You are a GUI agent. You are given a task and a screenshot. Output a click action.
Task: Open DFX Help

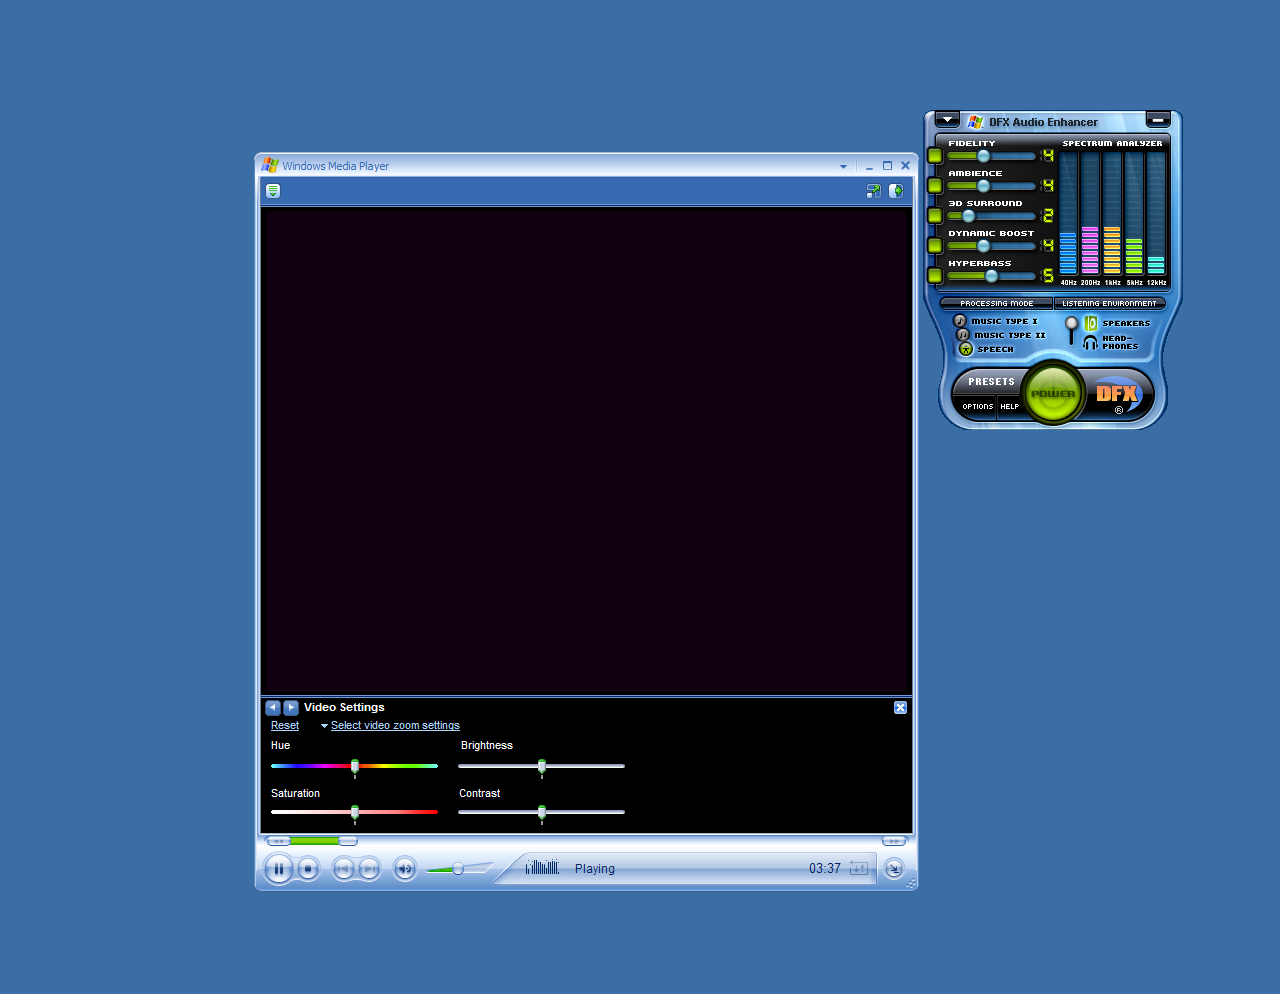tap(1010, 406)
